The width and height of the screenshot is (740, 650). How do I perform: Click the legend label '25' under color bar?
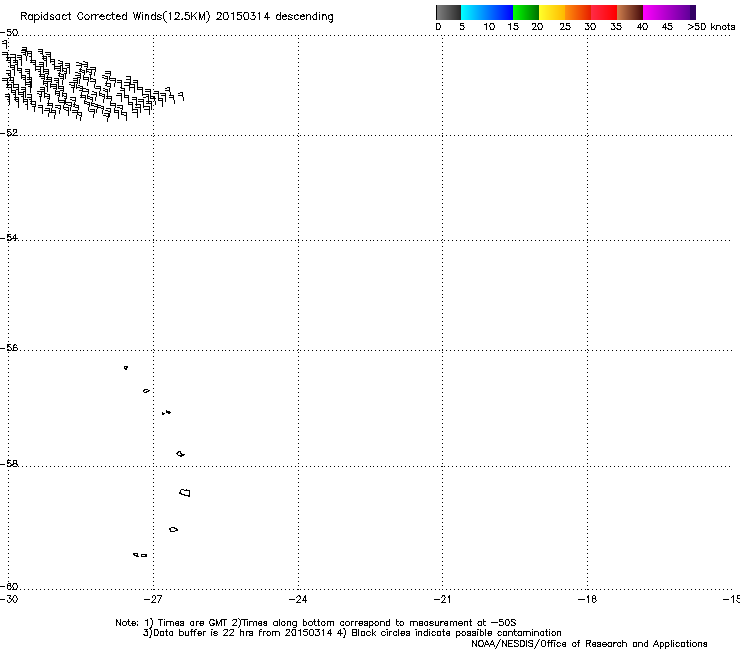(565, 27)
